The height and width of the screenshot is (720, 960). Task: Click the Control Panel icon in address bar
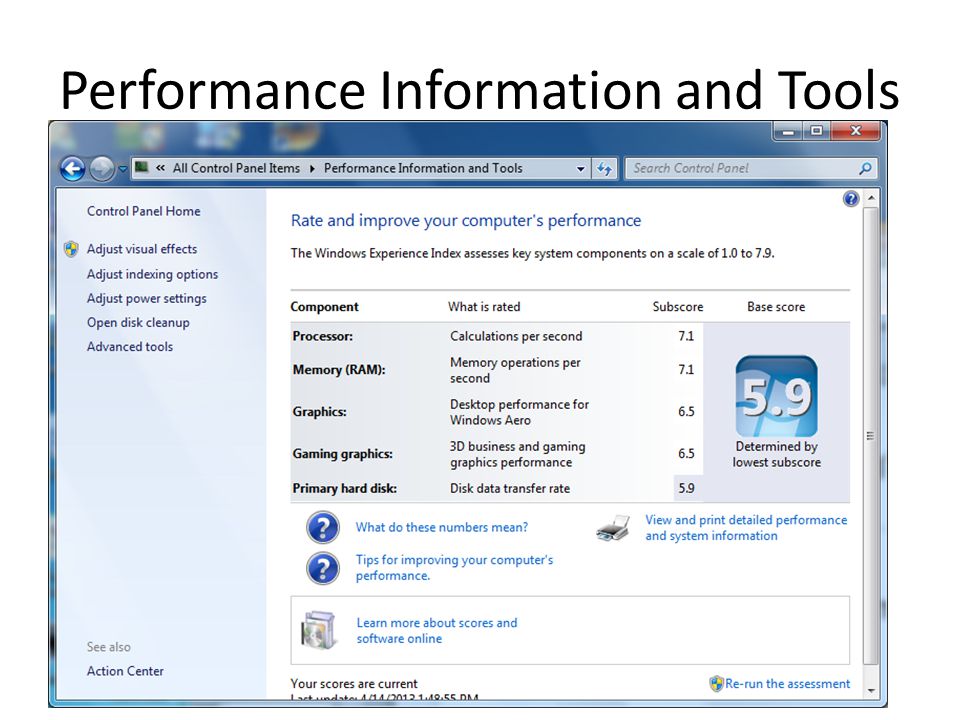pos(141,167)
